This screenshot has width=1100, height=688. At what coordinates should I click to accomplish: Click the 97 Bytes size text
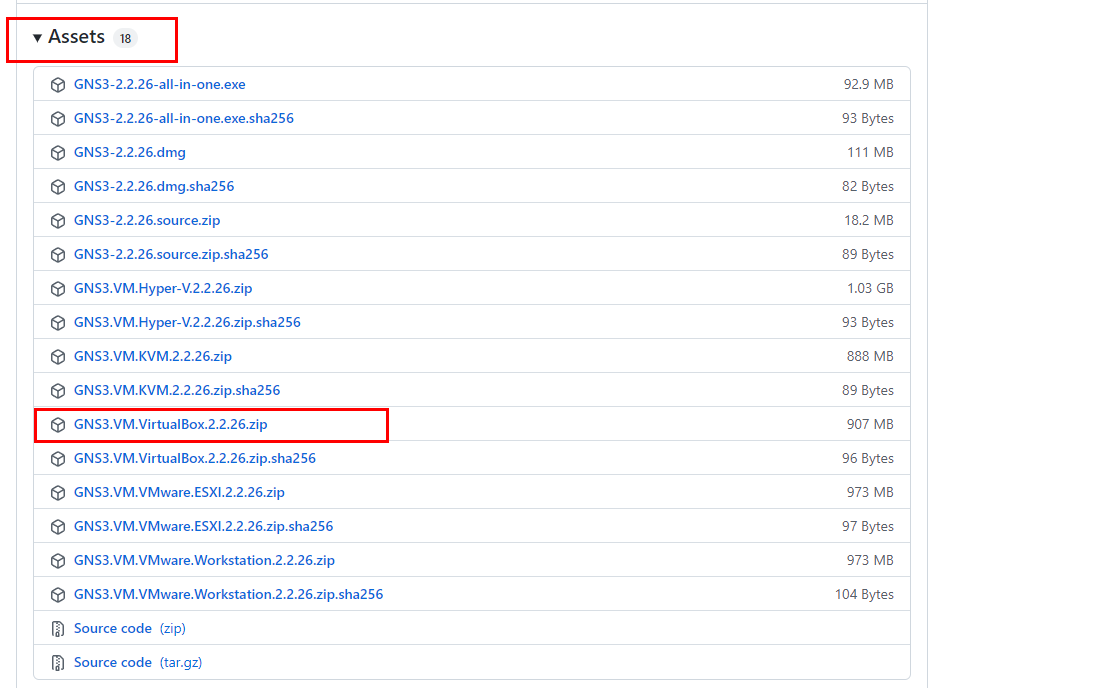(x=868, y=527)
